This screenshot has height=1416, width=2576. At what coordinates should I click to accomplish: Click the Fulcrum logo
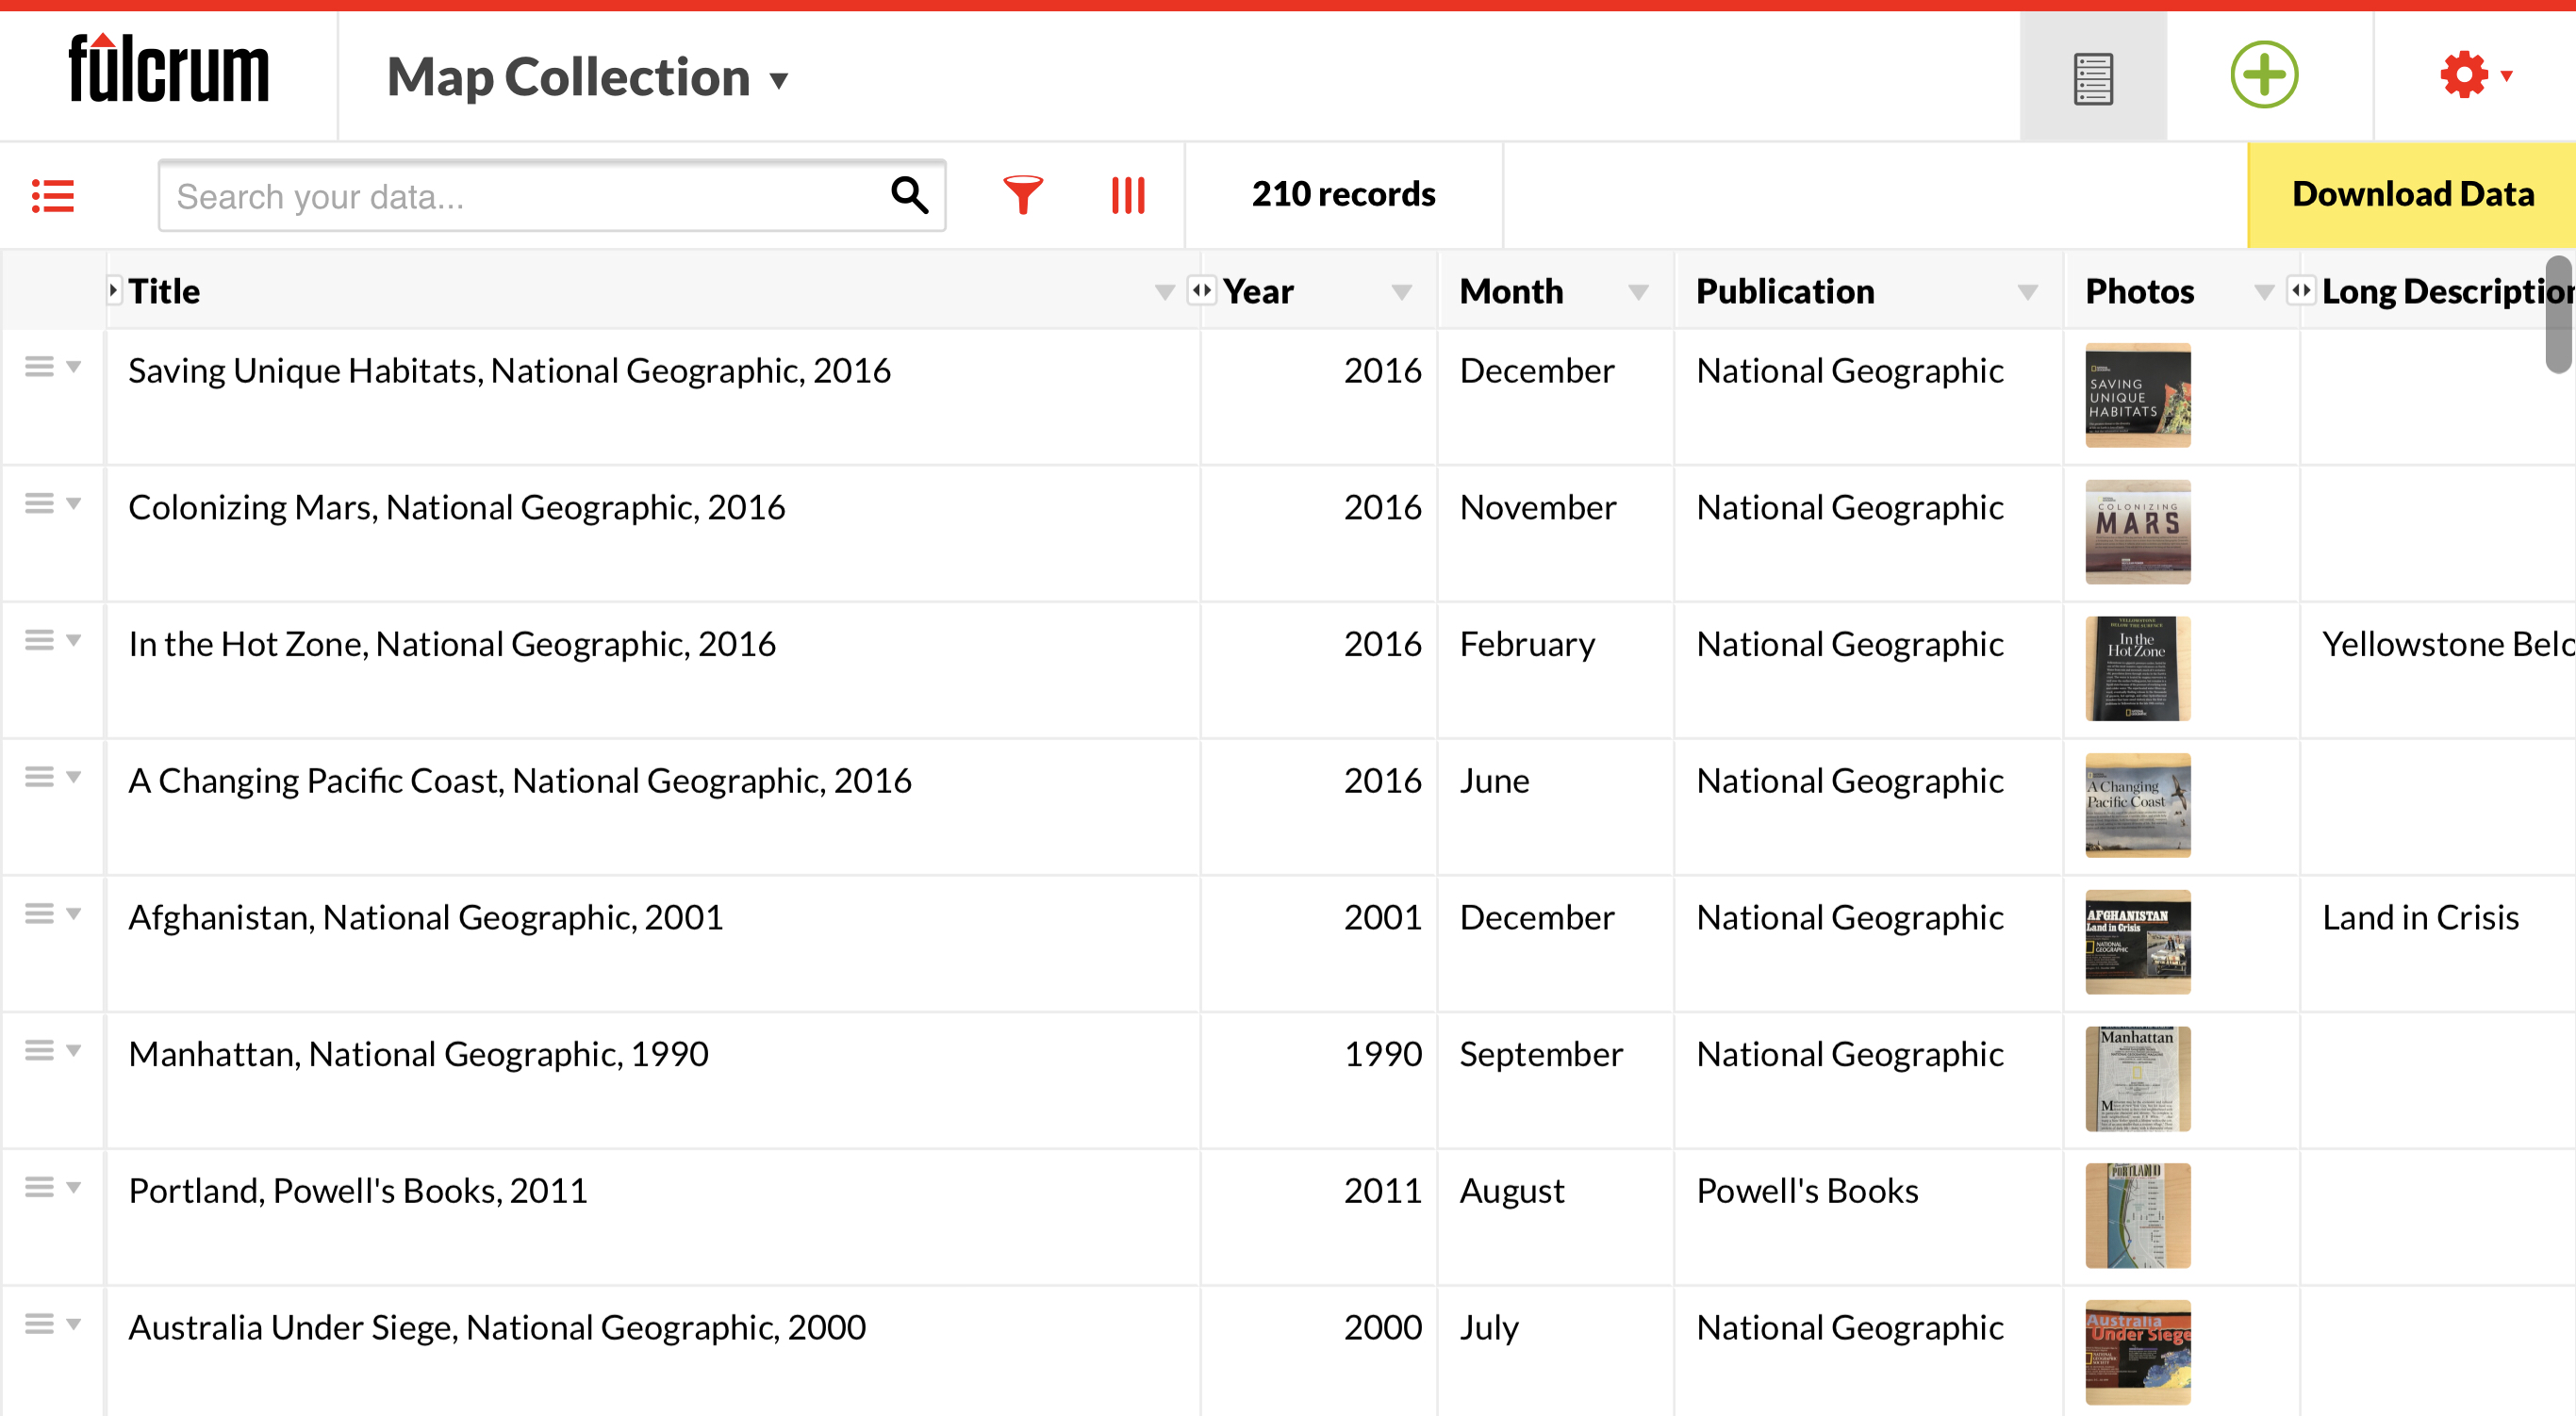click(x=168, y=69)
